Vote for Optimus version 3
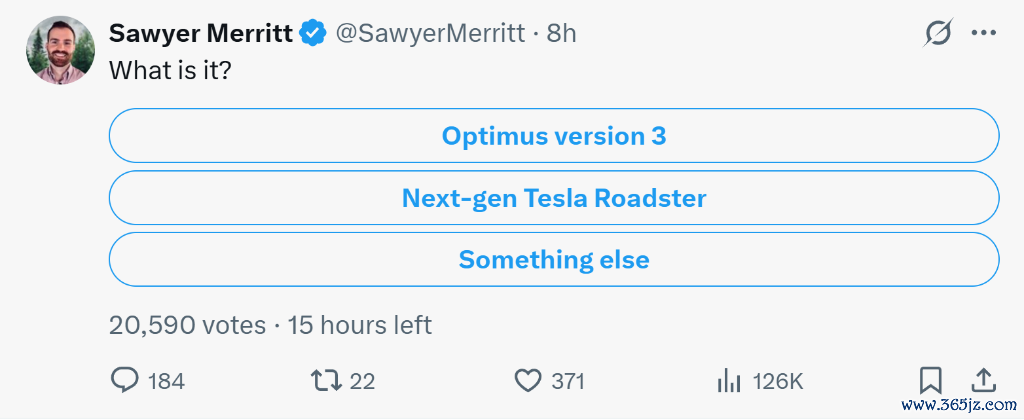 click(554, 136)
